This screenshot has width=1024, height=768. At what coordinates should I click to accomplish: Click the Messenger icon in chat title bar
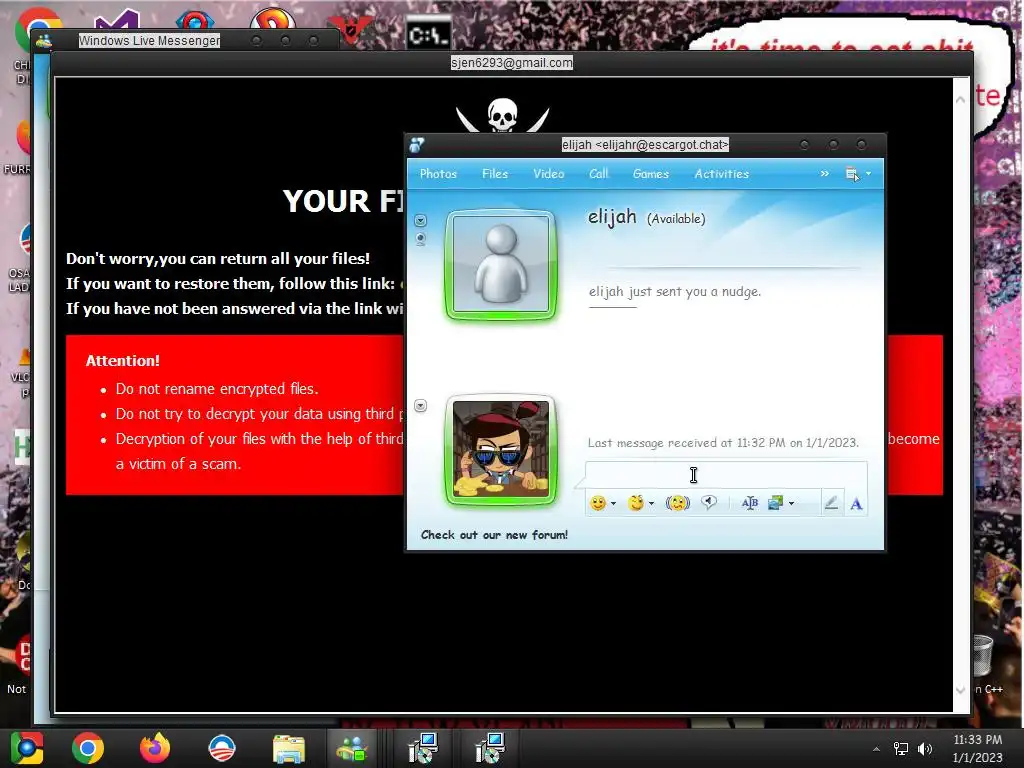(x=417, y=145)
